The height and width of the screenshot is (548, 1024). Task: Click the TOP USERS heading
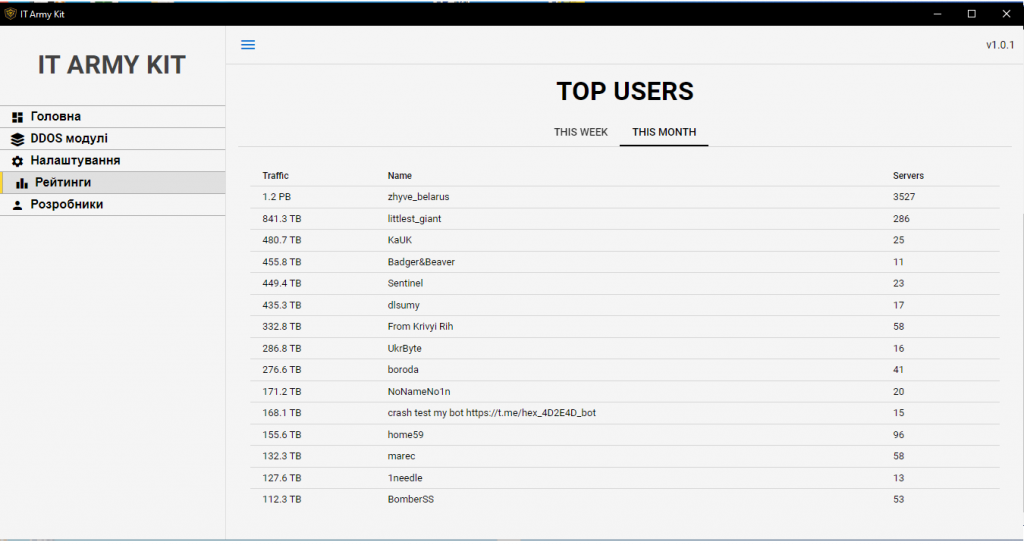click(625, 91)
